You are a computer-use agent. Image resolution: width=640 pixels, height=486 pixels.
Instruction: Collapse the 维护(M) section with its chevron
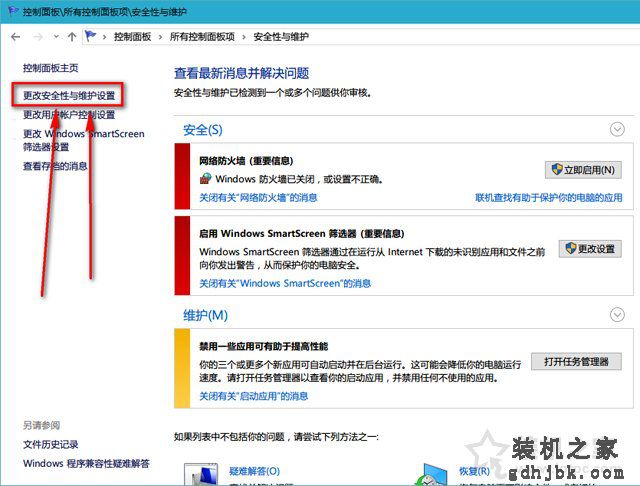click(617, 315)
